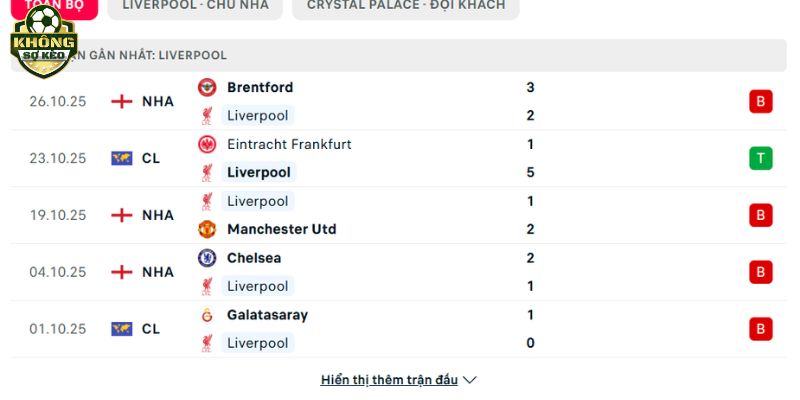Click the green T result badge
800x400 pixels.
[761, 158]
